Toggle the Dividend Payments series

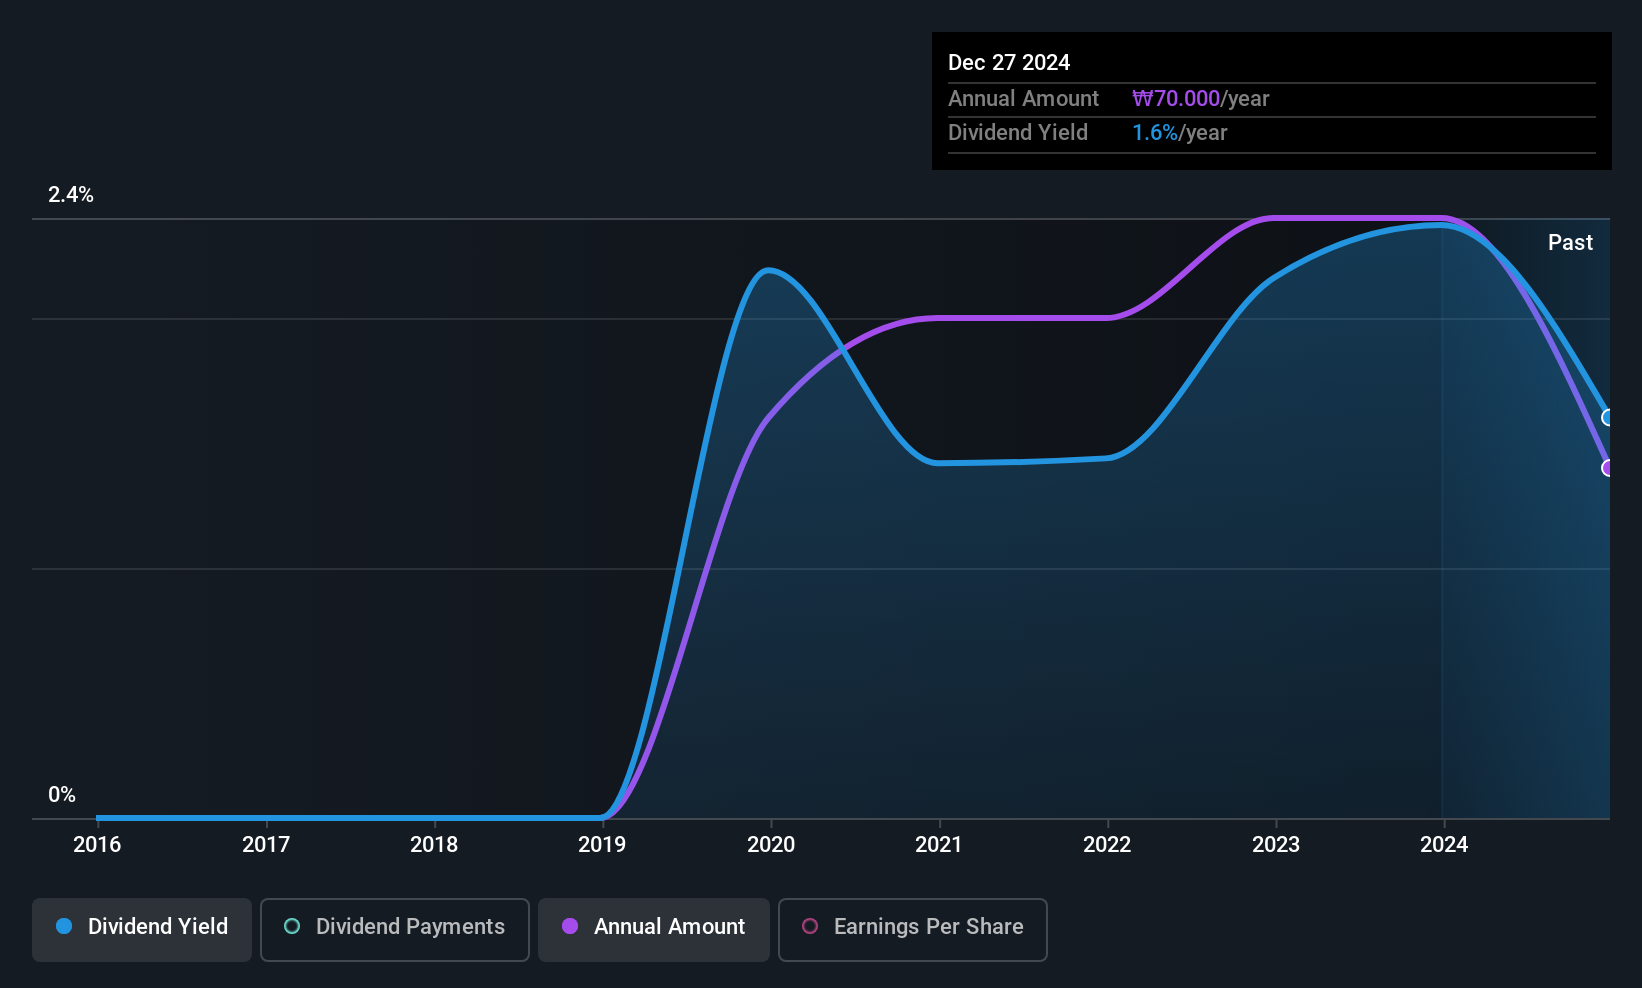click(395, 930)
